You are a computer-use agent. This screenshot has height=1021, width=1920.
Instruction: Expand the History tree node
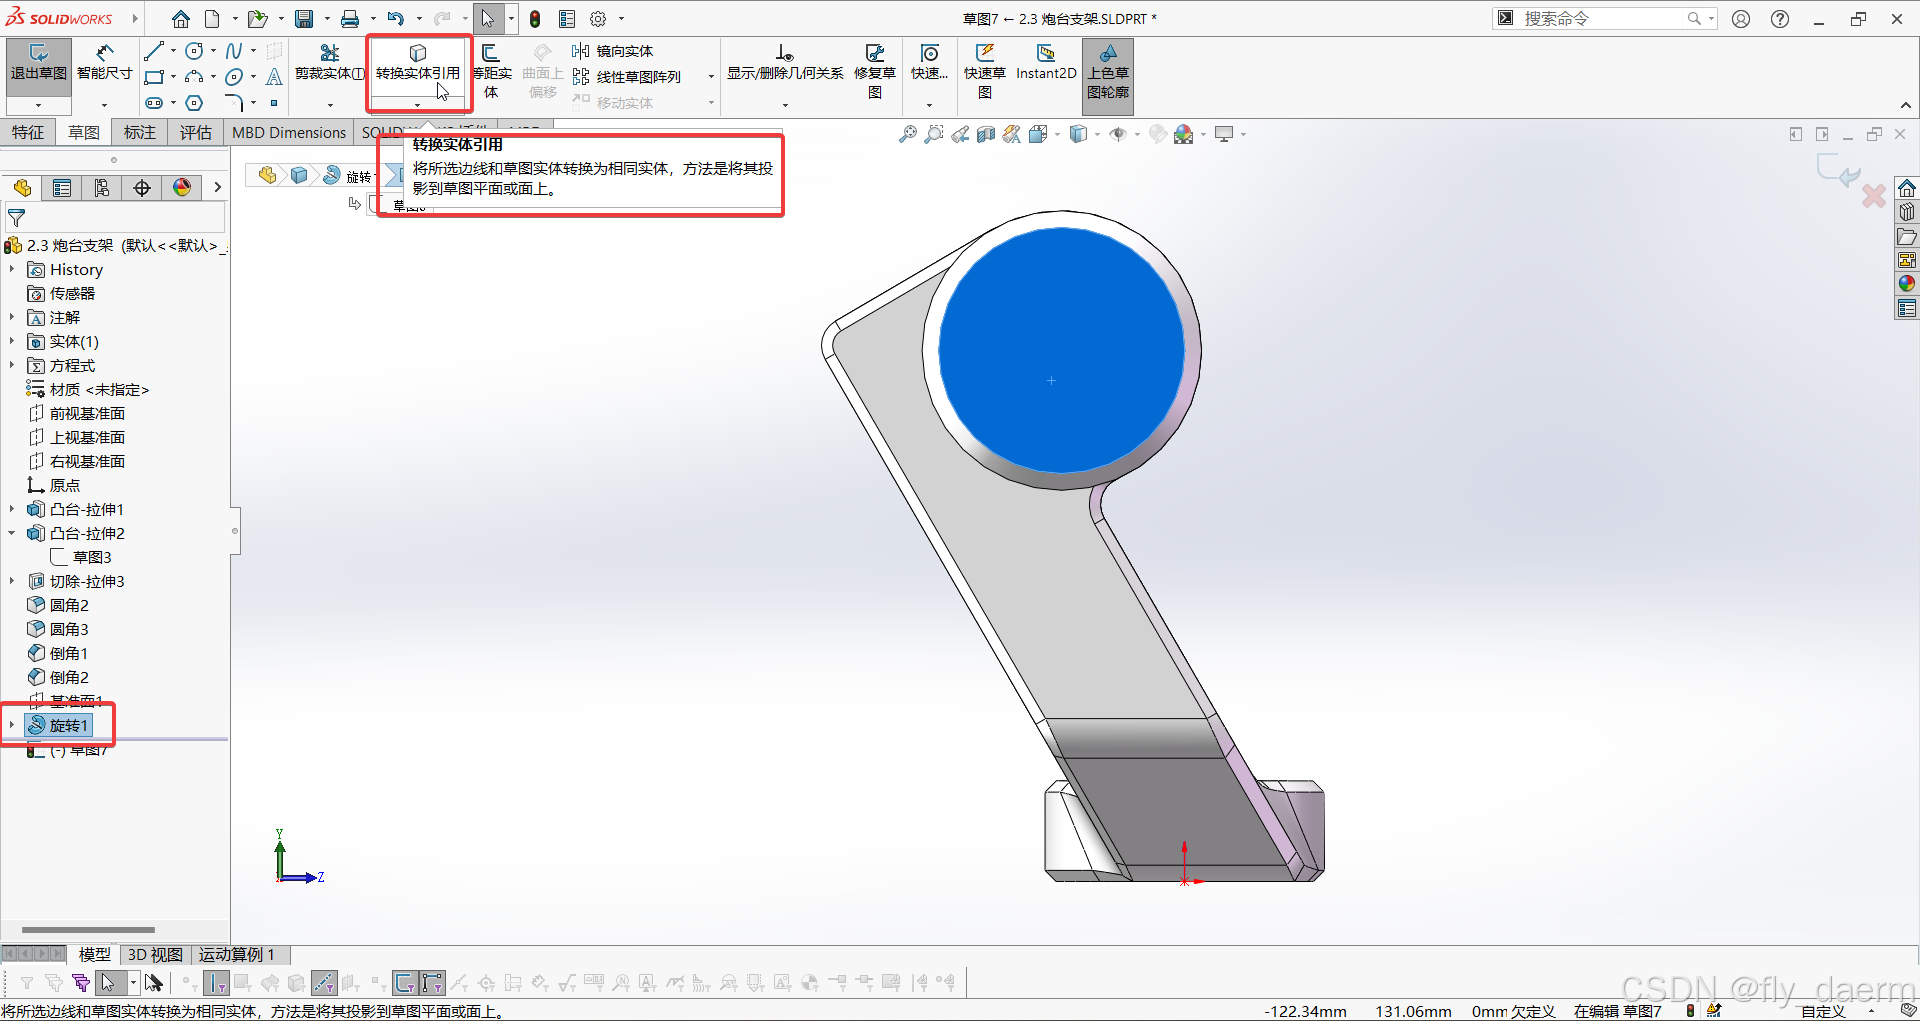[12, 269]
